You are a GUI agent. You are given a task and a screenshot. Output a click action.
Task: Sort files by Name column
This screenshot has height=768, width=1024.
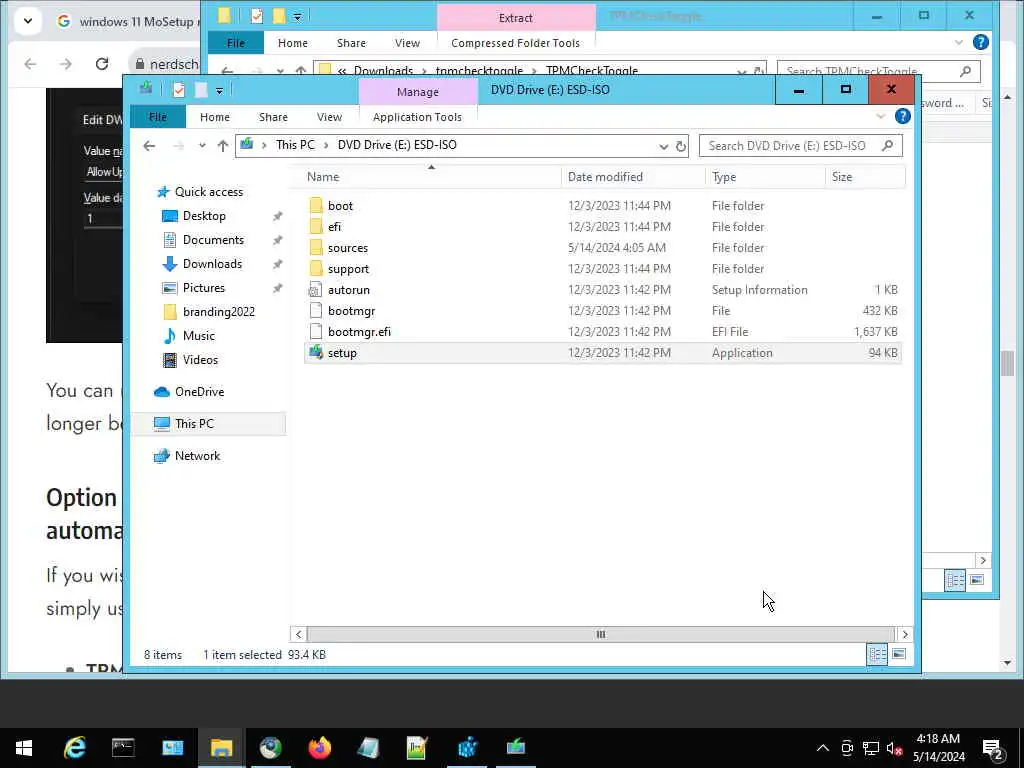click(x=431, y=177)
